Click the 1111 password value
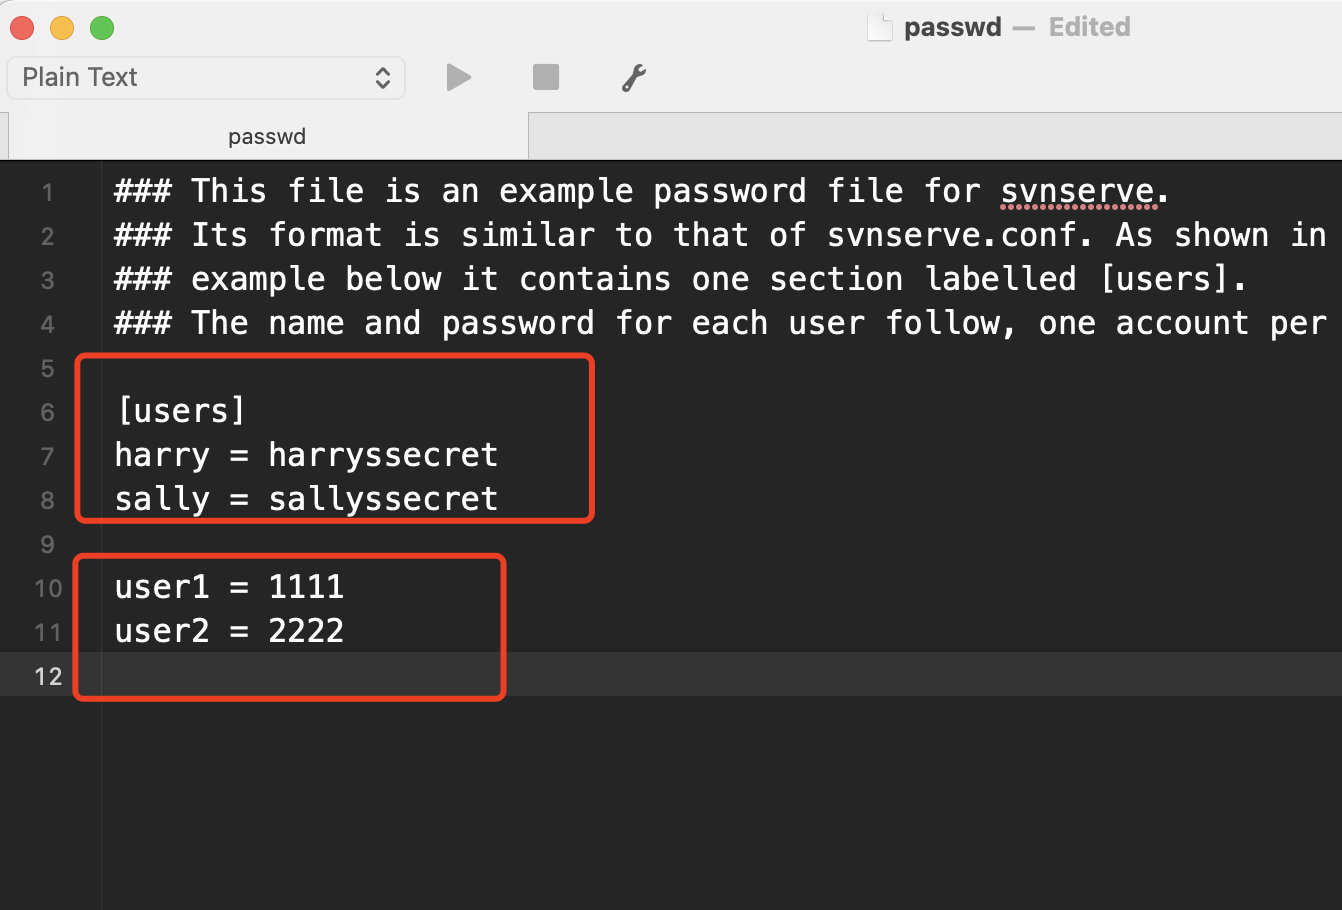The width and height of the screenshot is (1342, 910). coord(306,587)
